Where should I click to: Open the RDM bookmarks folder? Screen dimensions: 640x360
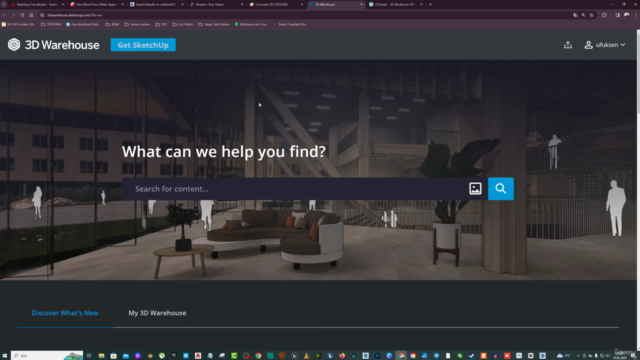pyautogui.click(x=112, y=24)
